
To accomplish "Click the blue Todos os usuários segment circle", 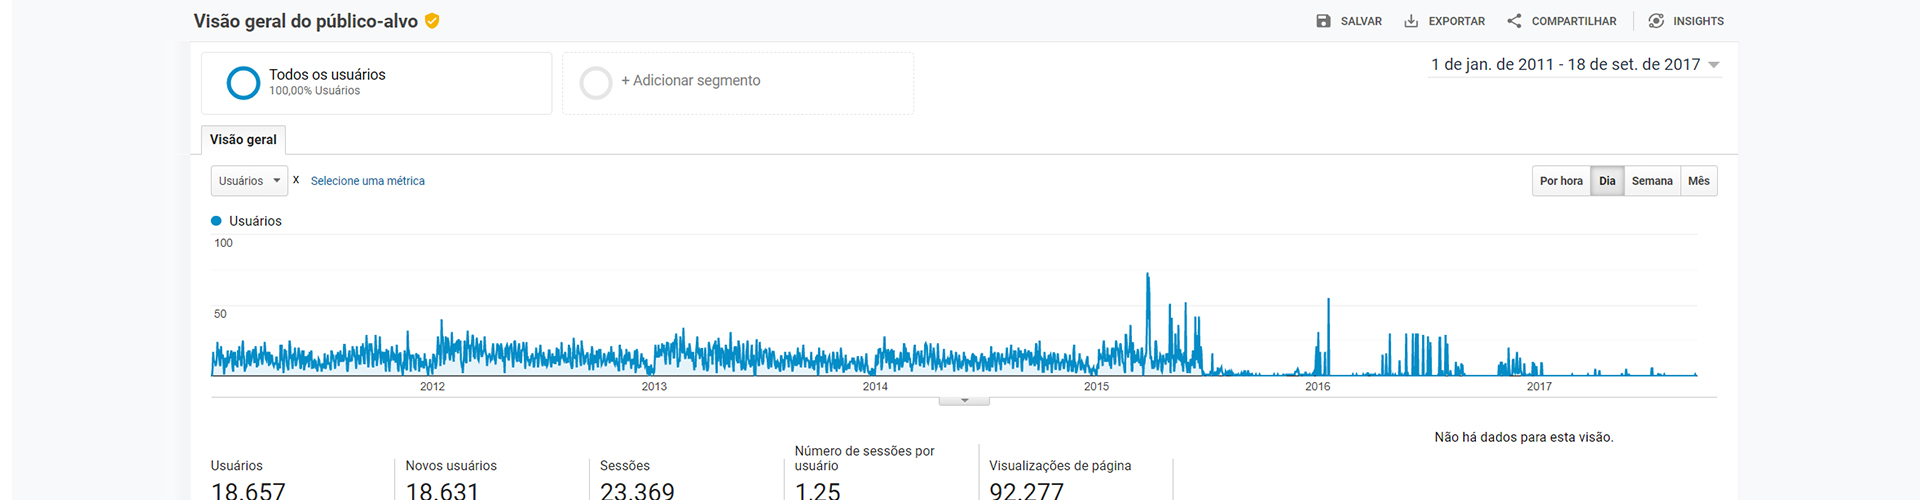I will tap(243, 83).
